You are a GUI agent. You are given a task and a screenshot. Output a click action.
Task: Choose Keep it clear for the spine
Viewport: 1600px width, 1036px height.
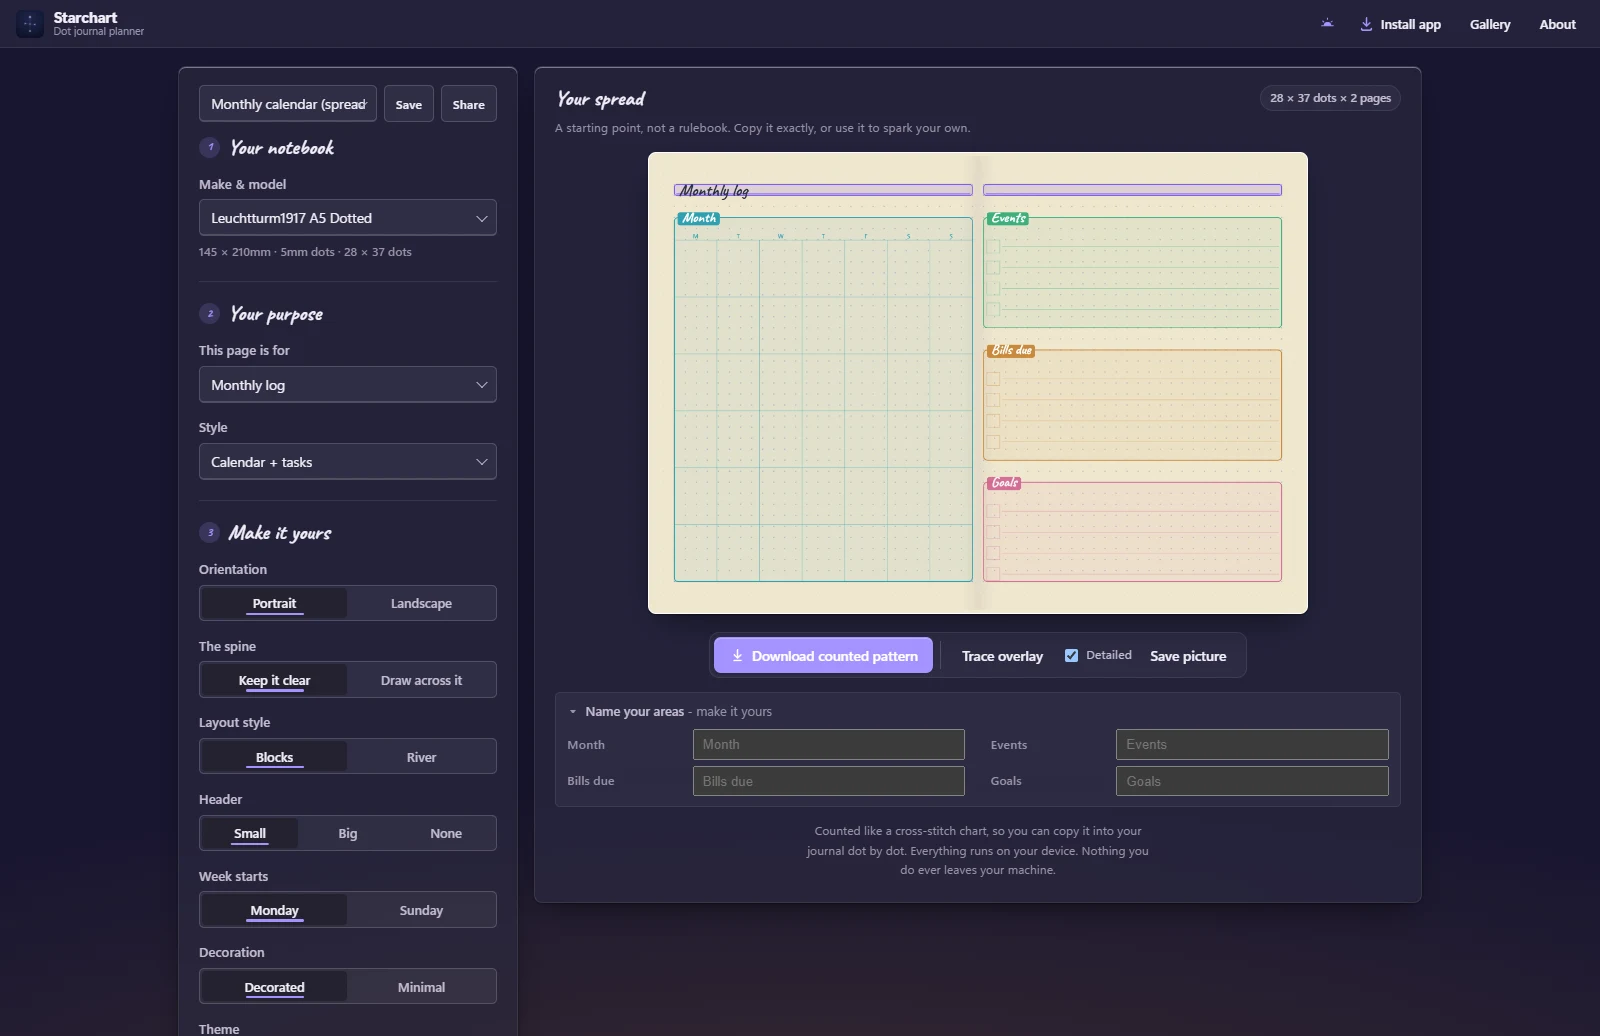(x=274, y=680)
